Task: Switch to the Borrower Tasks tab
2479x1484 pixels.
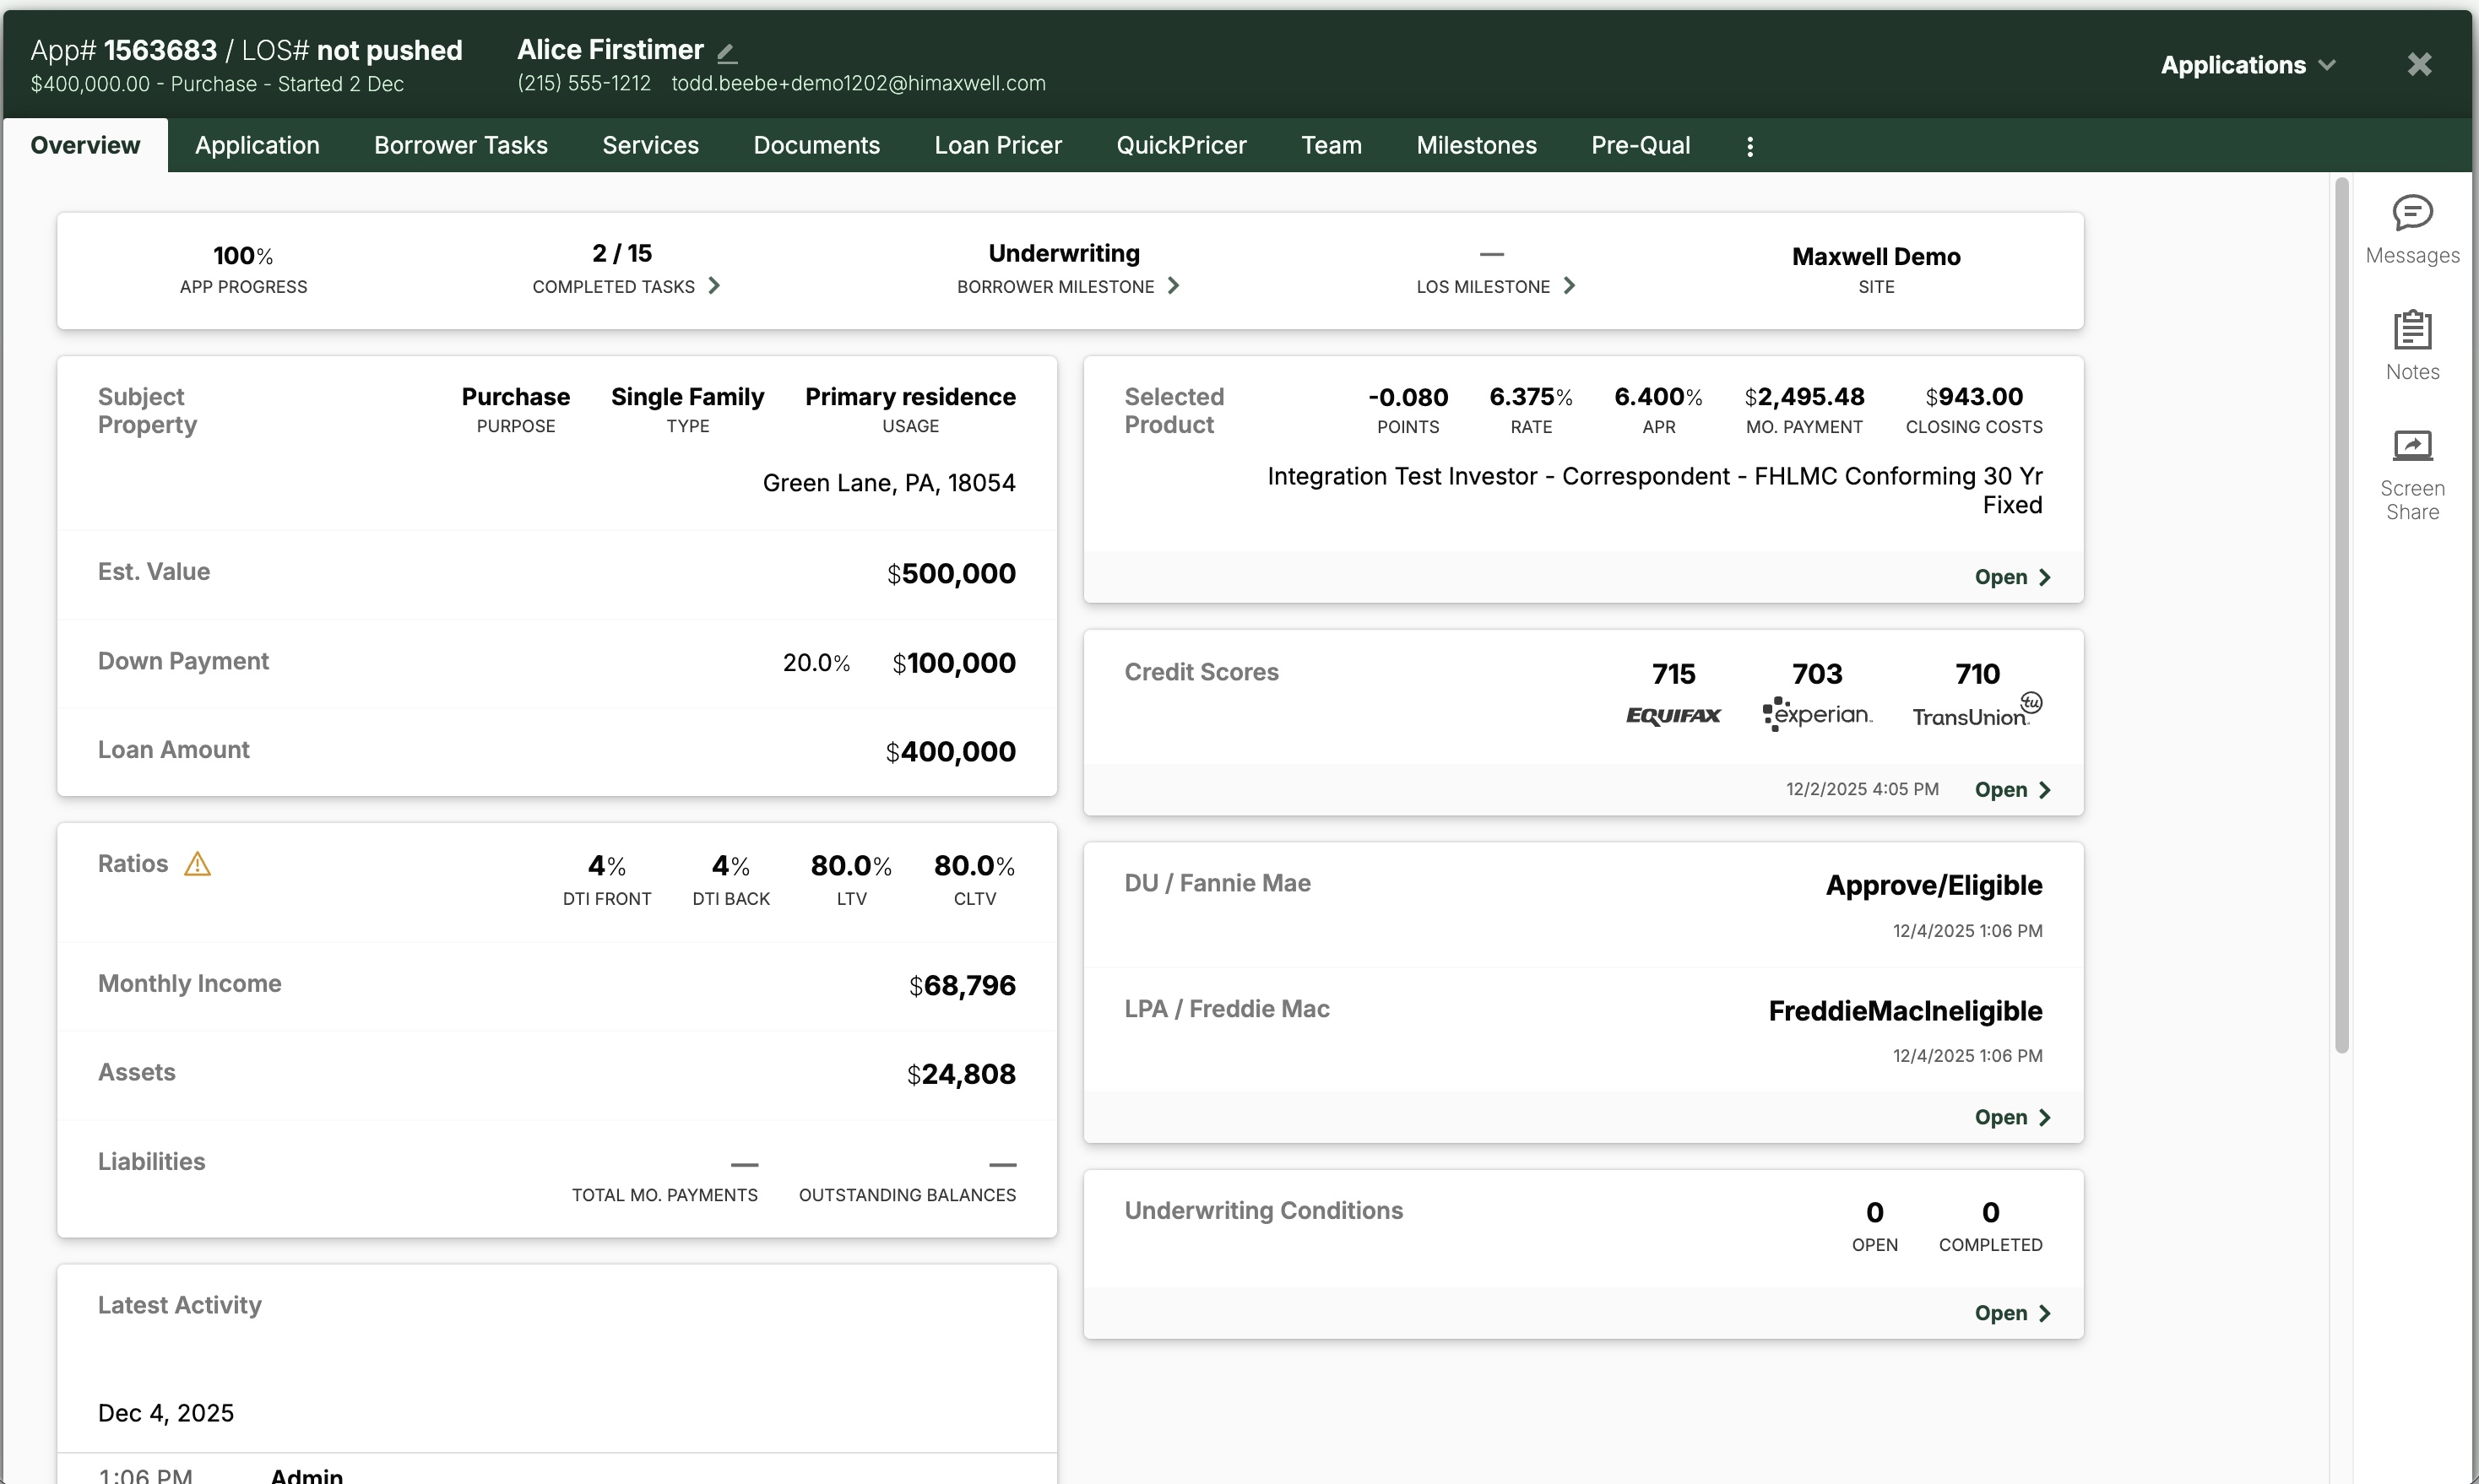Action: pos(460,146)
